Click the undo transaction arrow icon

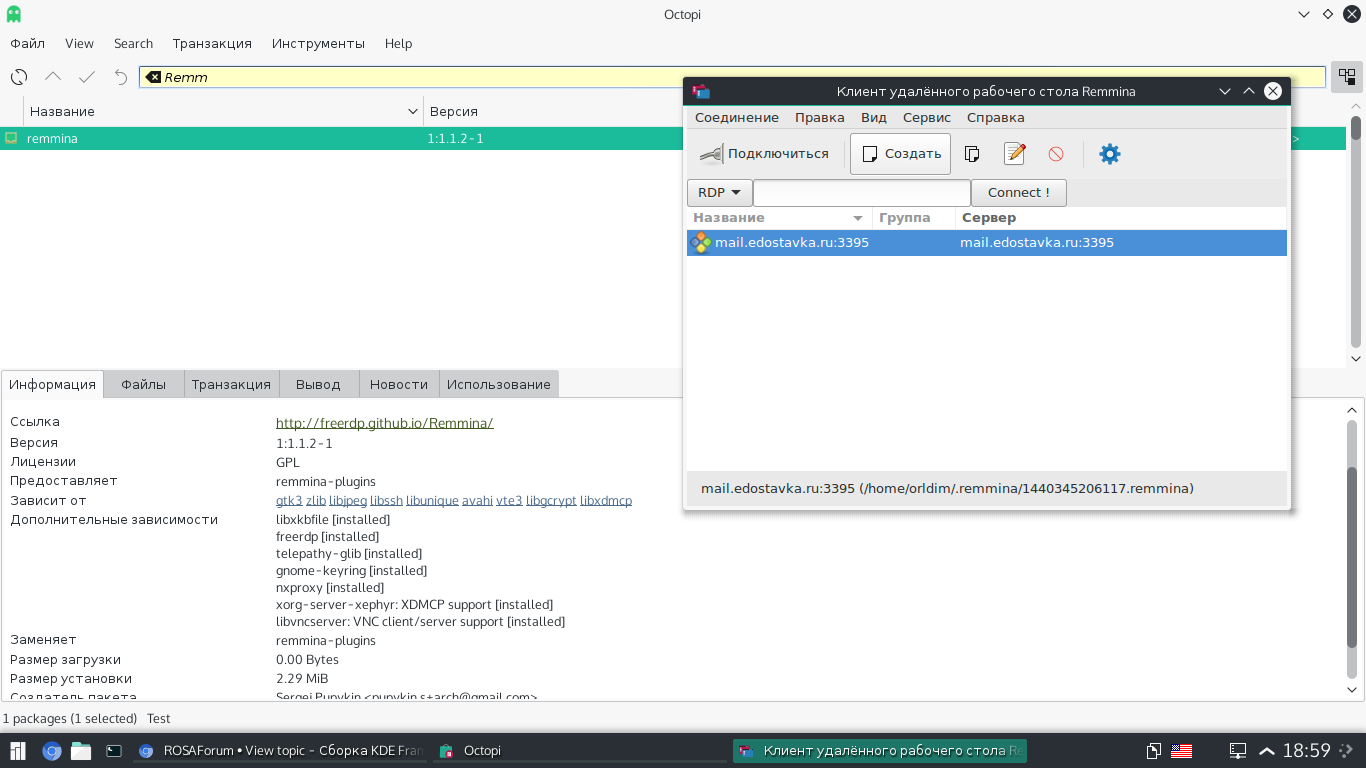121,77
